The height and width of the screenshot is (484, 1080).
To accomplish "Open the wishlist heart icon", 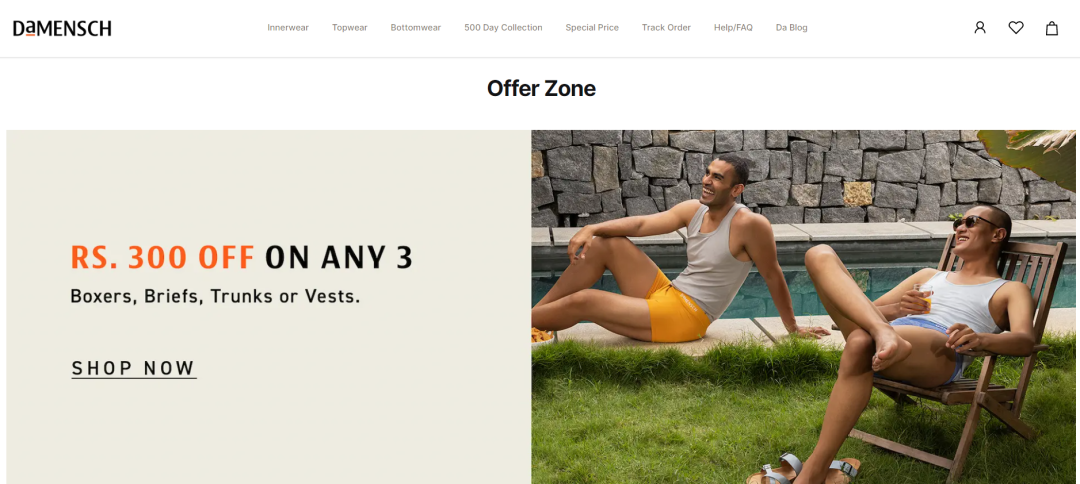I will click(1016, 28).
